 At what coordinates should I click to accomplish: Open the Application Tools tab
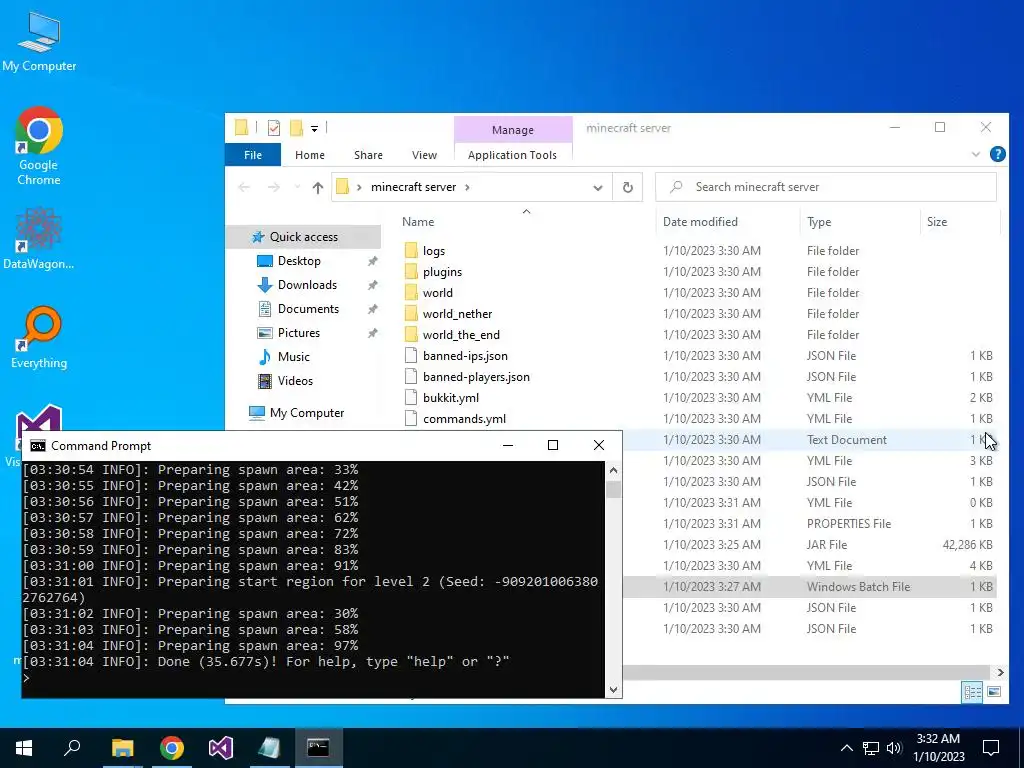click(512, 155)
